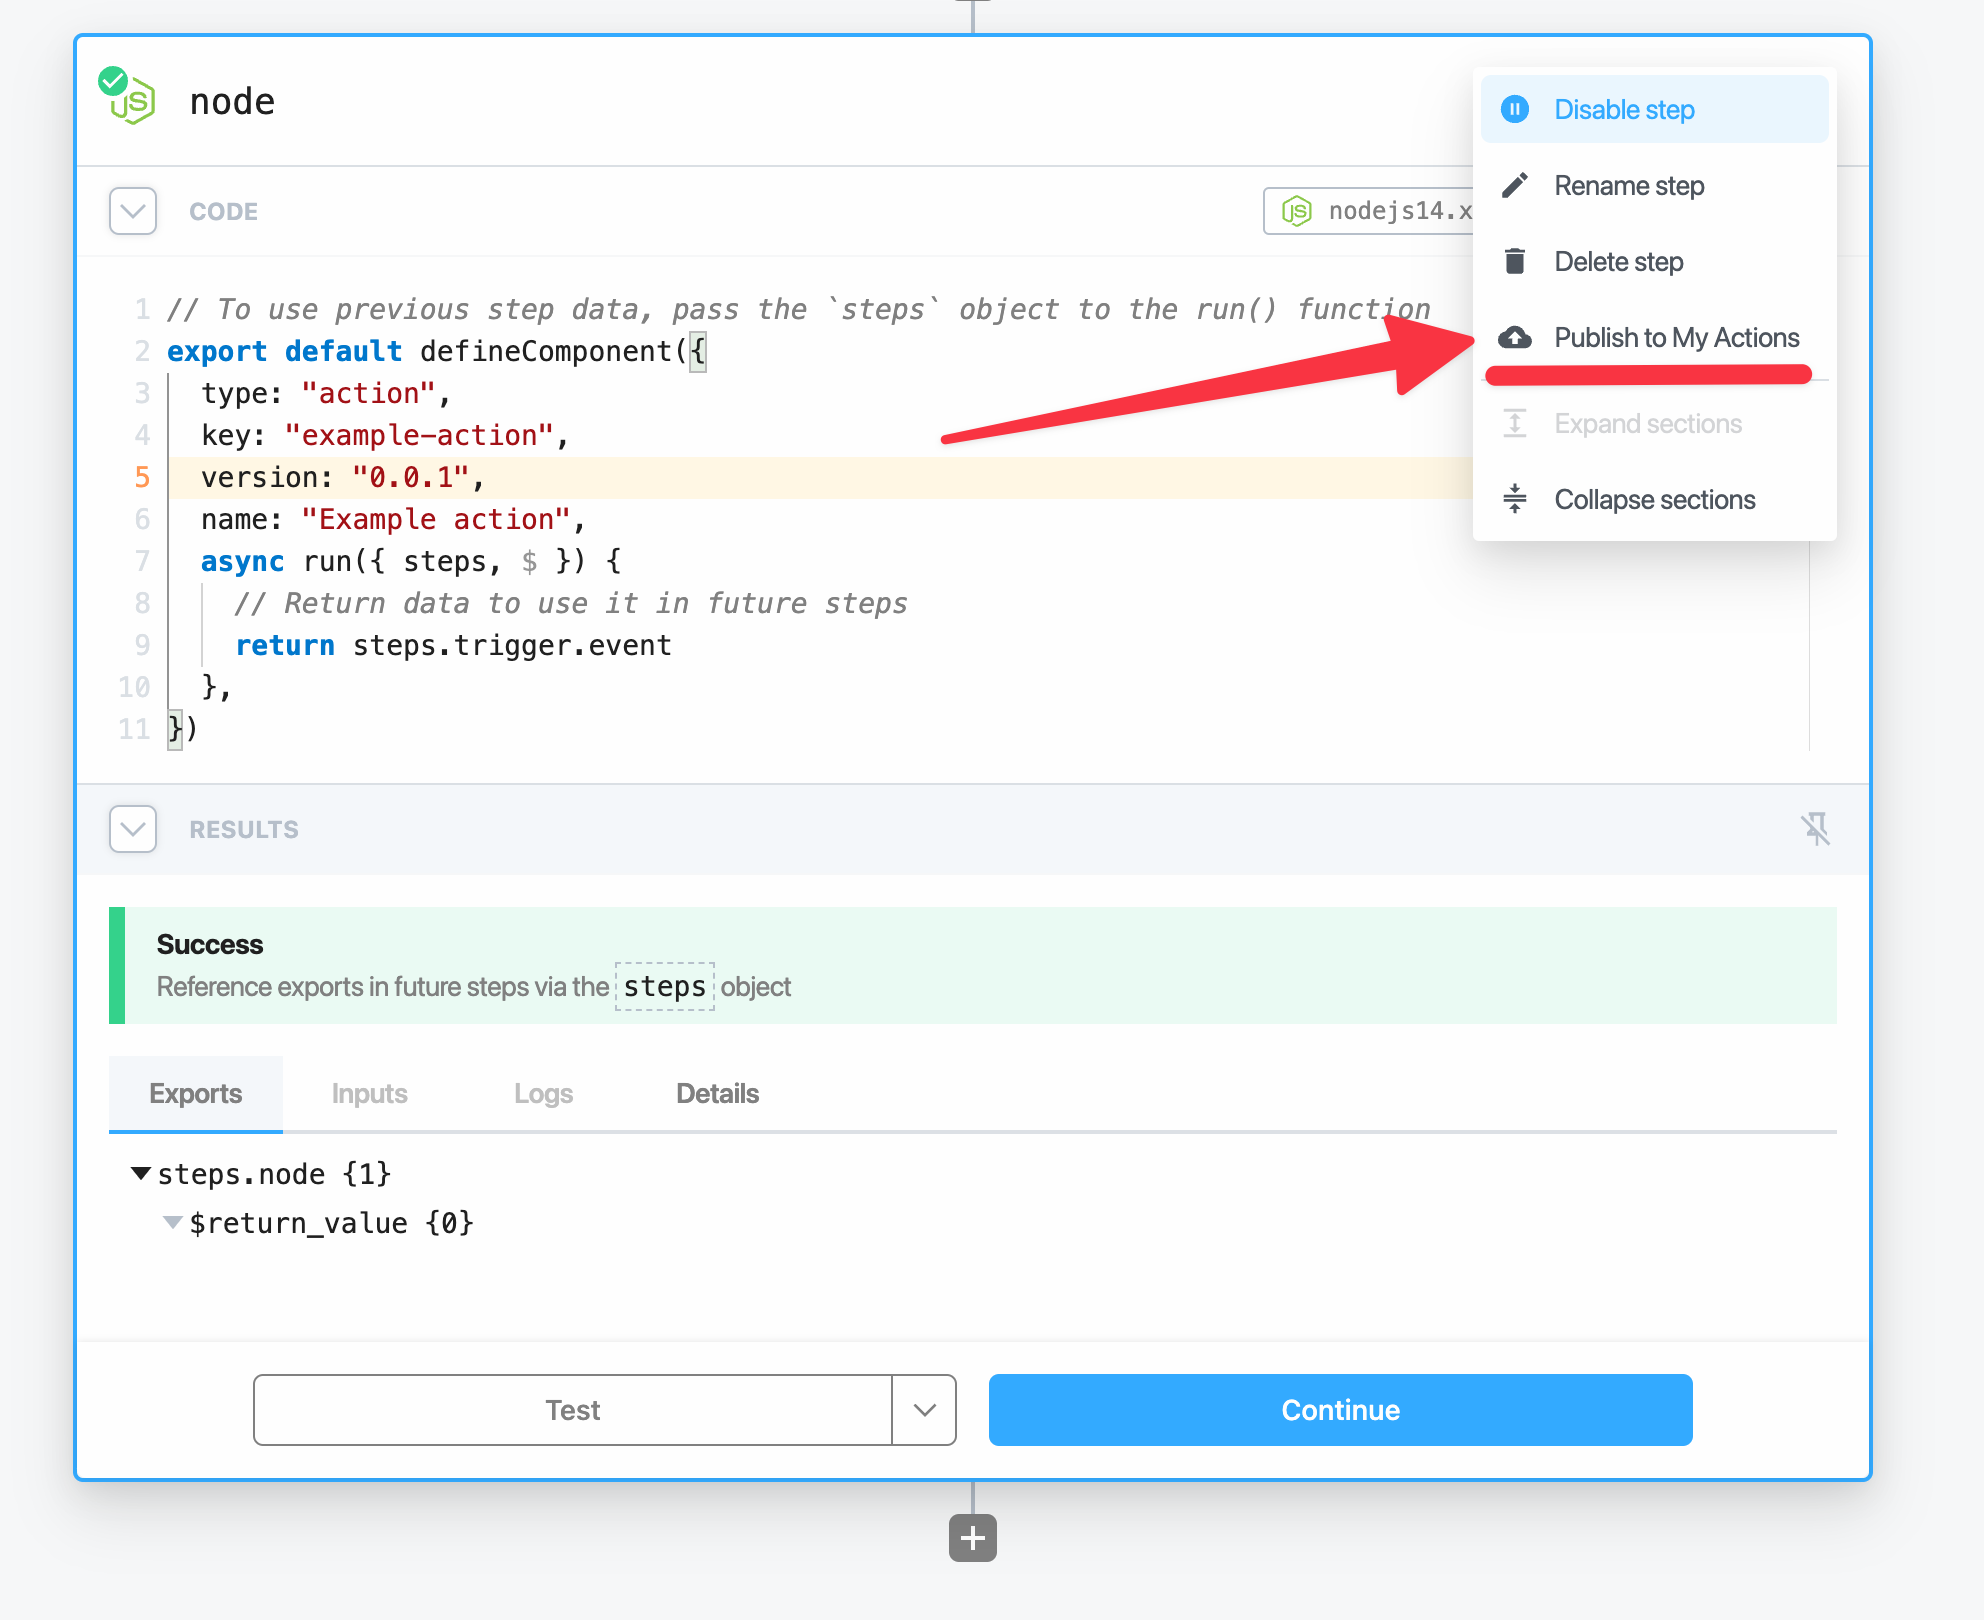Open the nodejs14.x runtime selector
This screenshot has width=1984, height=1620.
tap(1368, 211)
